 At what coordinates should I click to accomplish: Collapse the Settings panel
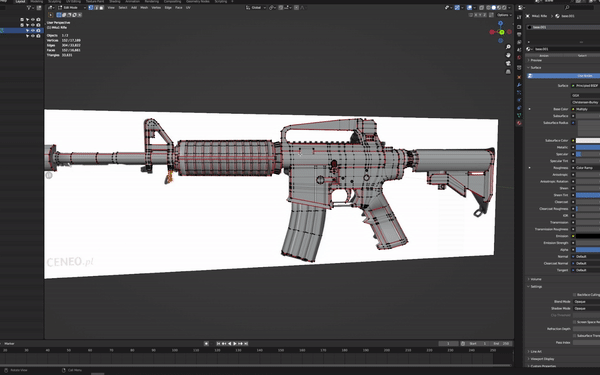[536, 287]
